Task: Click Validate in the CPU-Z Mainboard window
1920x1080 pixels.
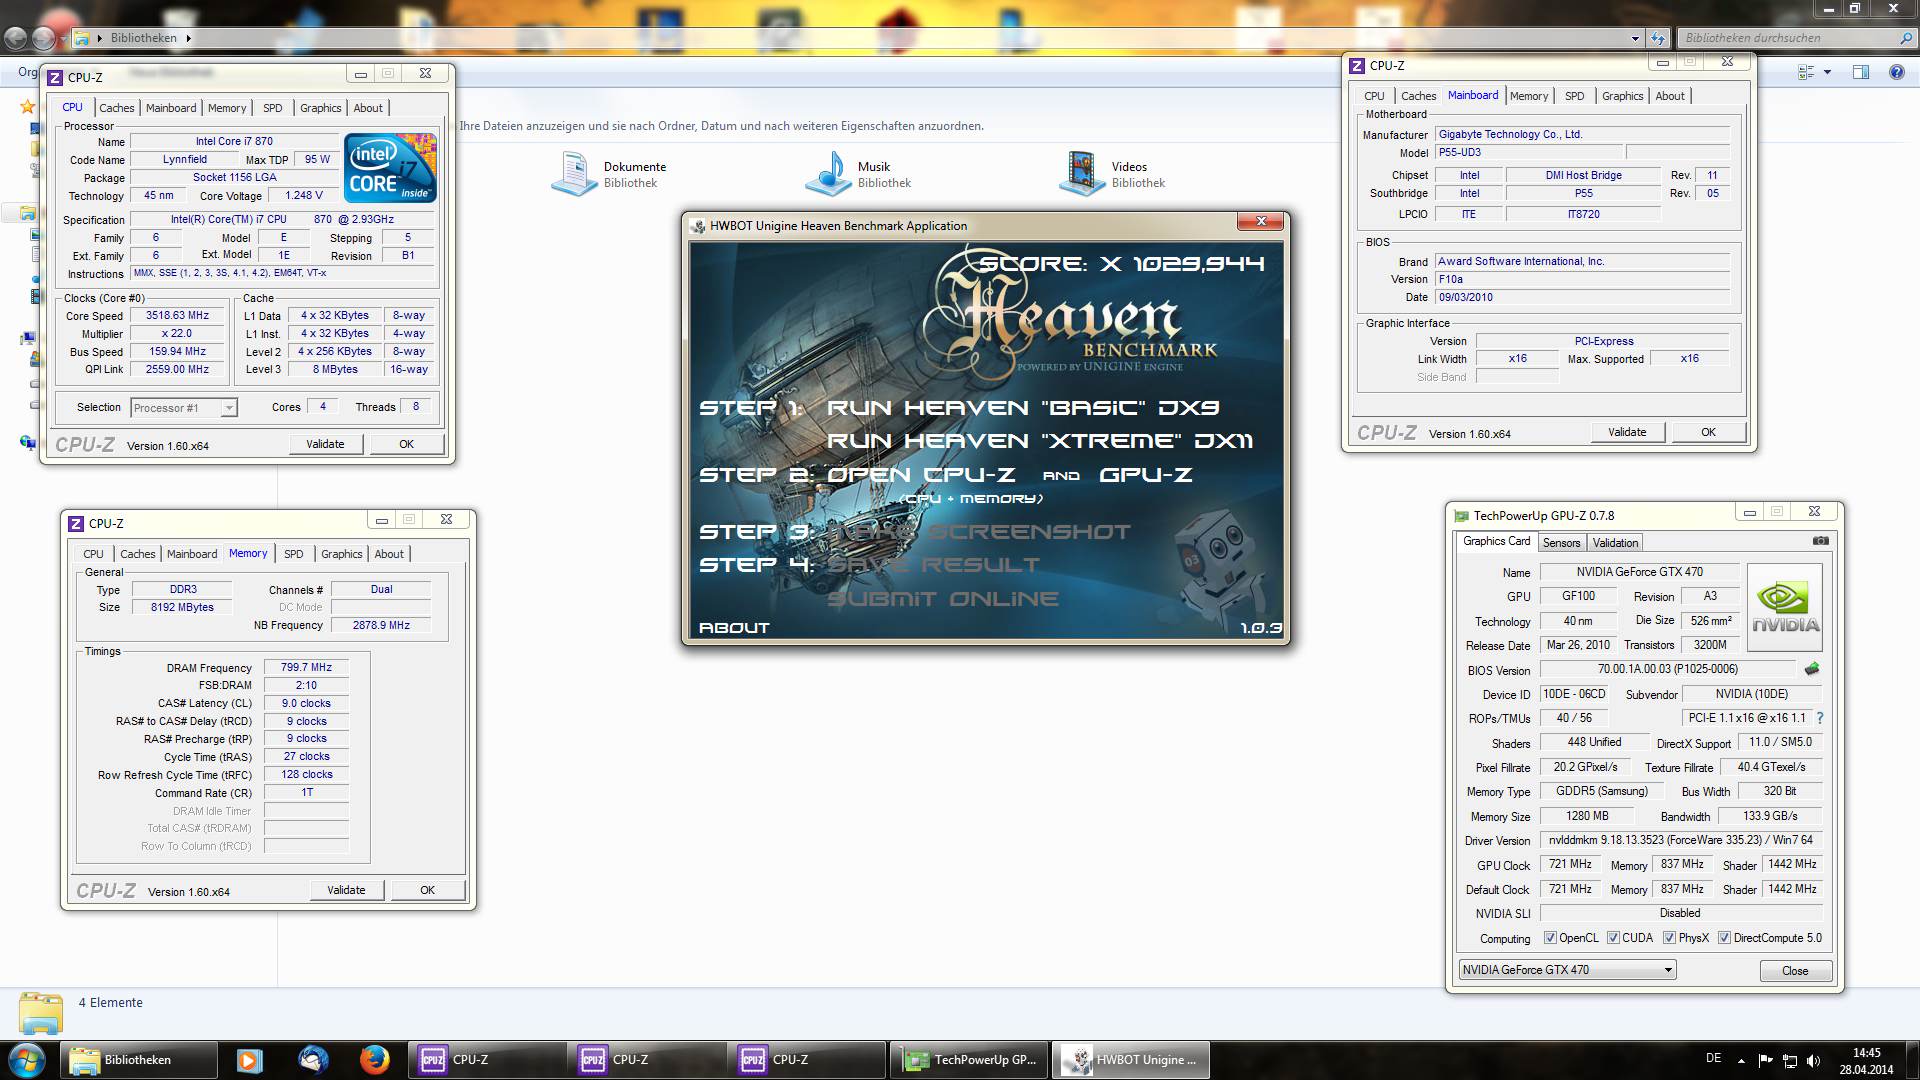Action: pos(1627,432)
